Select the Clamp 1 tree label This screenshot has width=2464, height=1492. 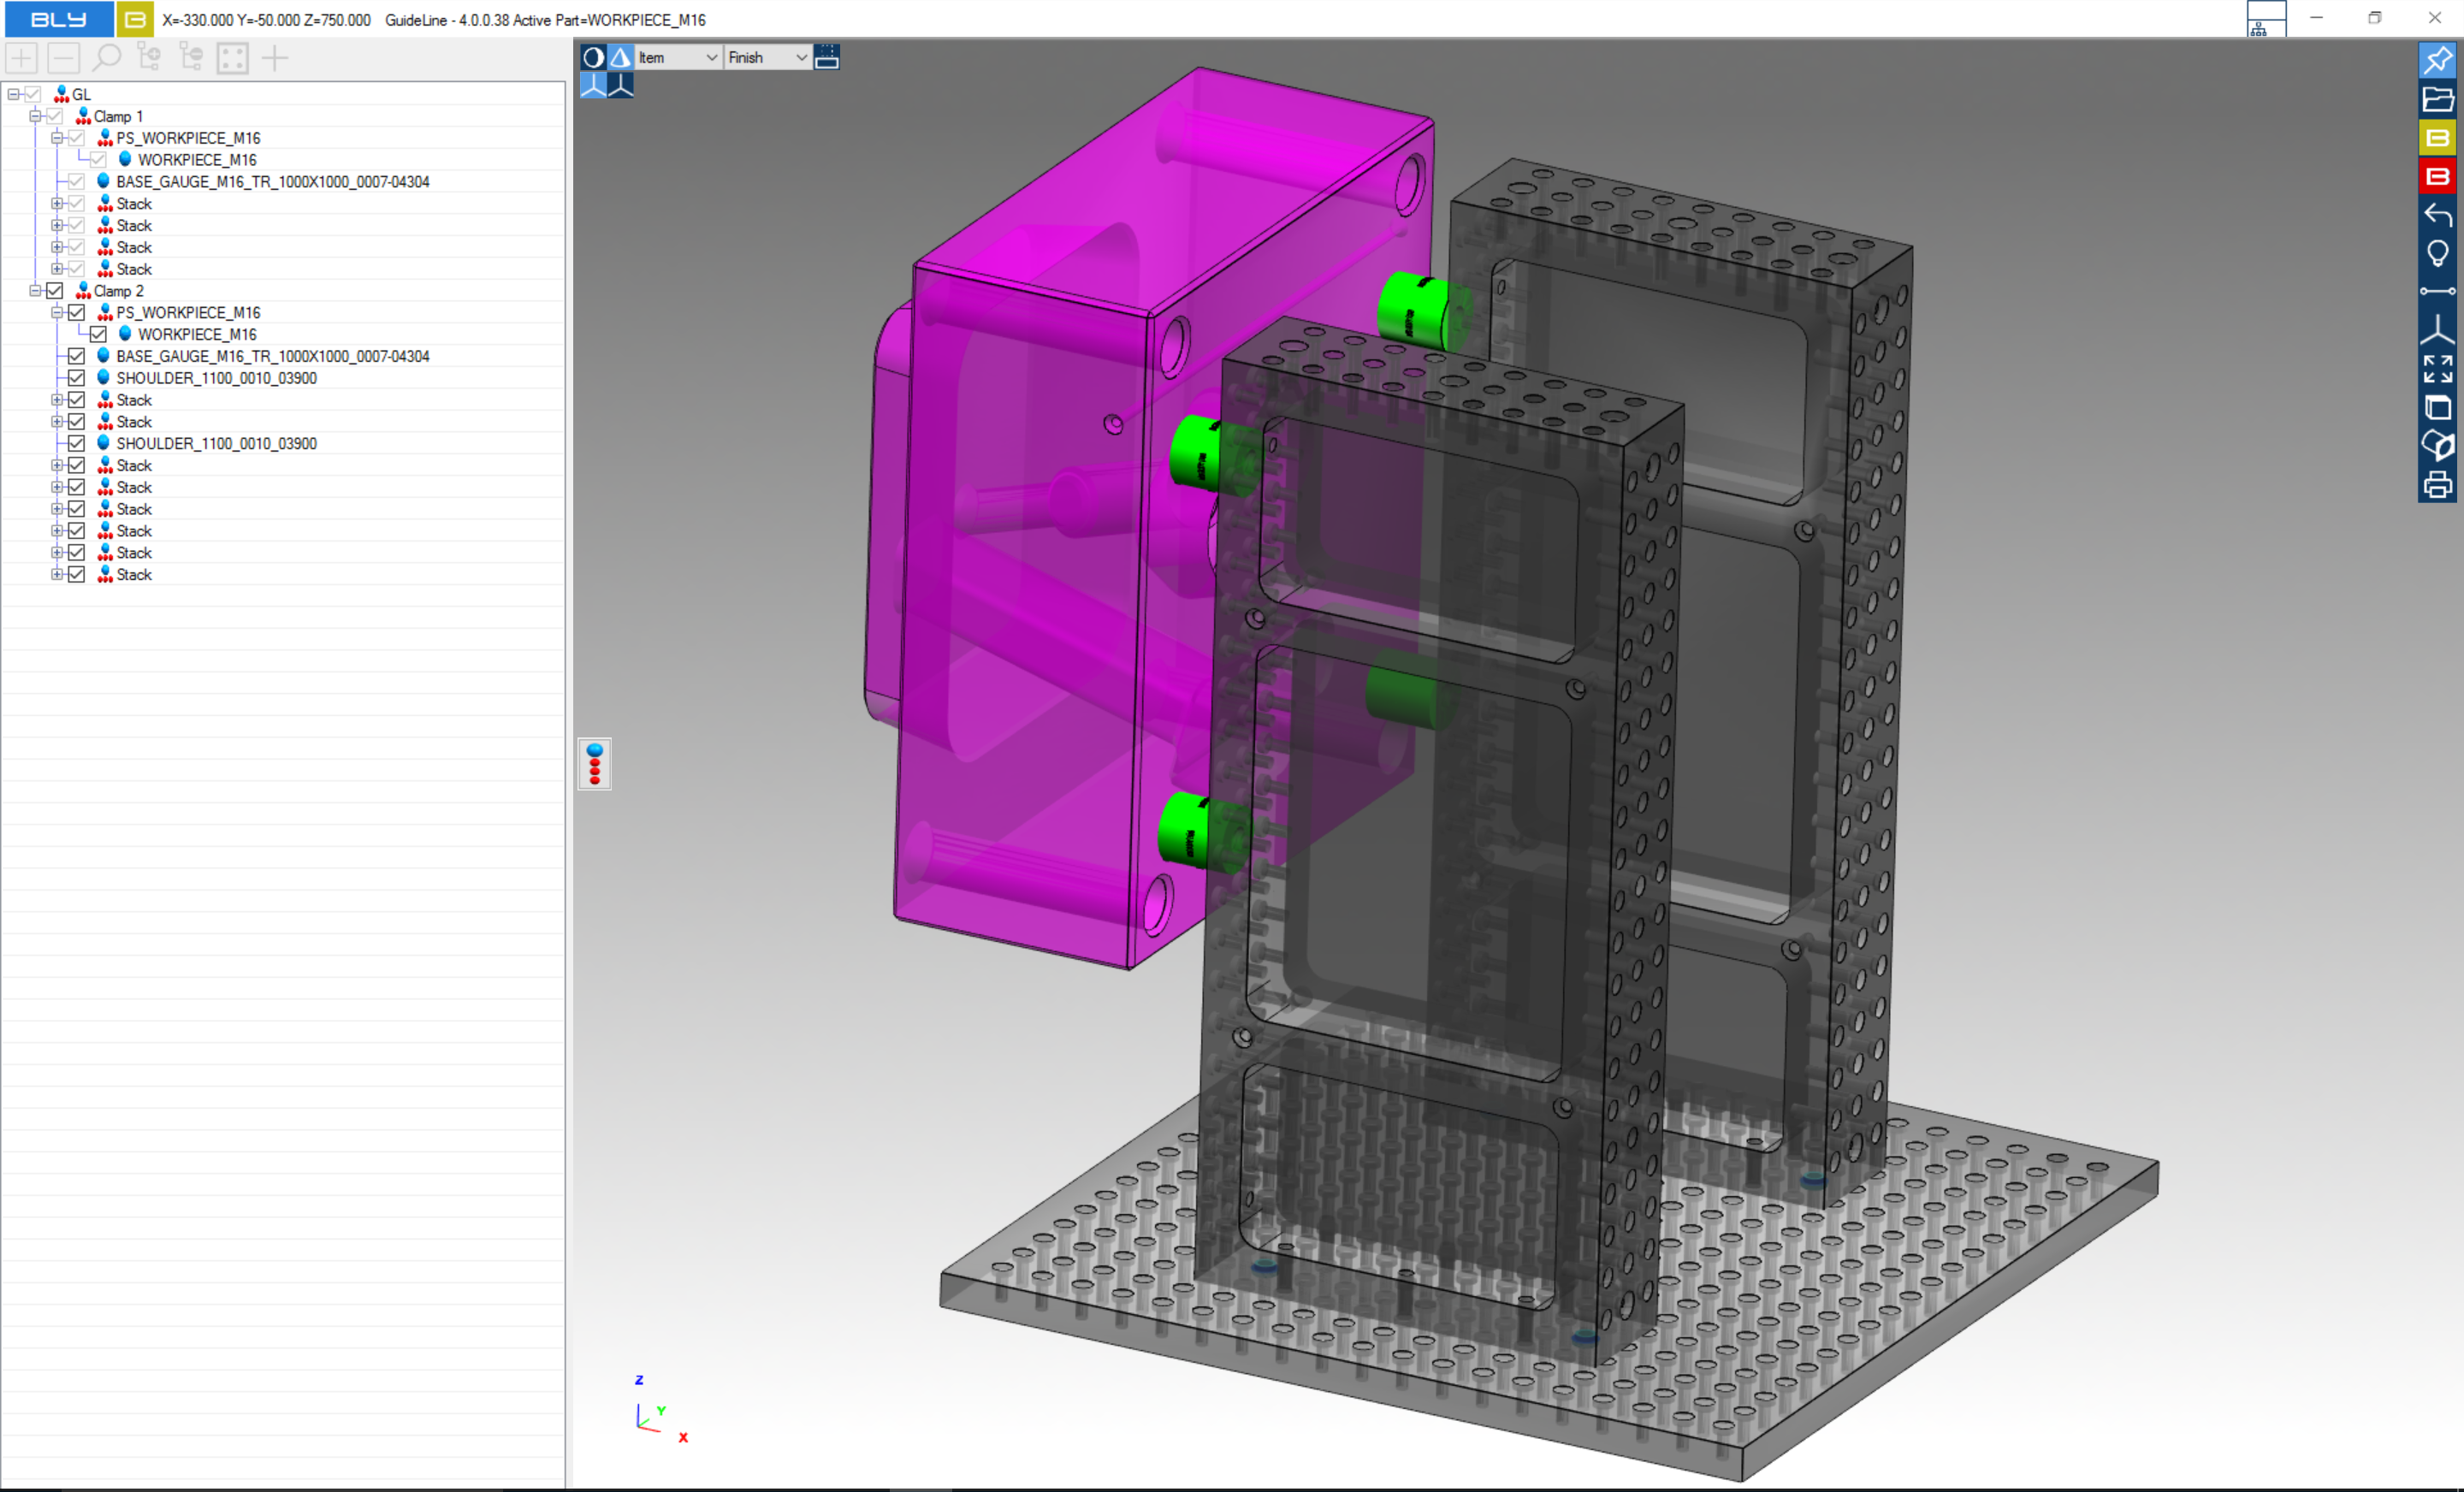pyautogui.click(x=118, y=116)
